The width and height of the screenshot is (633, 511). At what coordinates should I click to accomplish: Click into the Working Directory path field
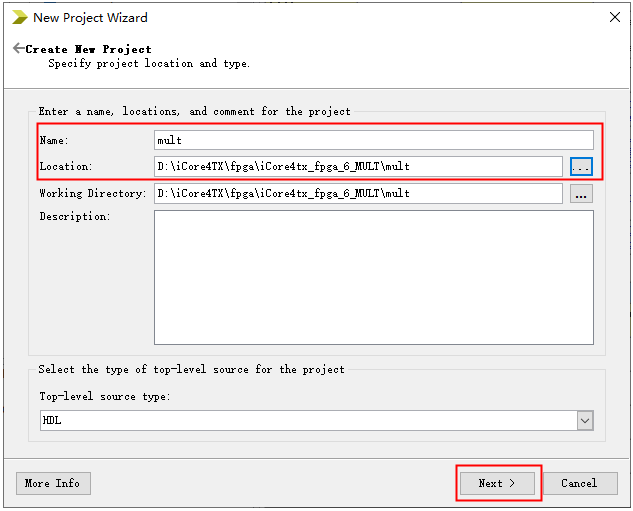click(x=358, y=193)
